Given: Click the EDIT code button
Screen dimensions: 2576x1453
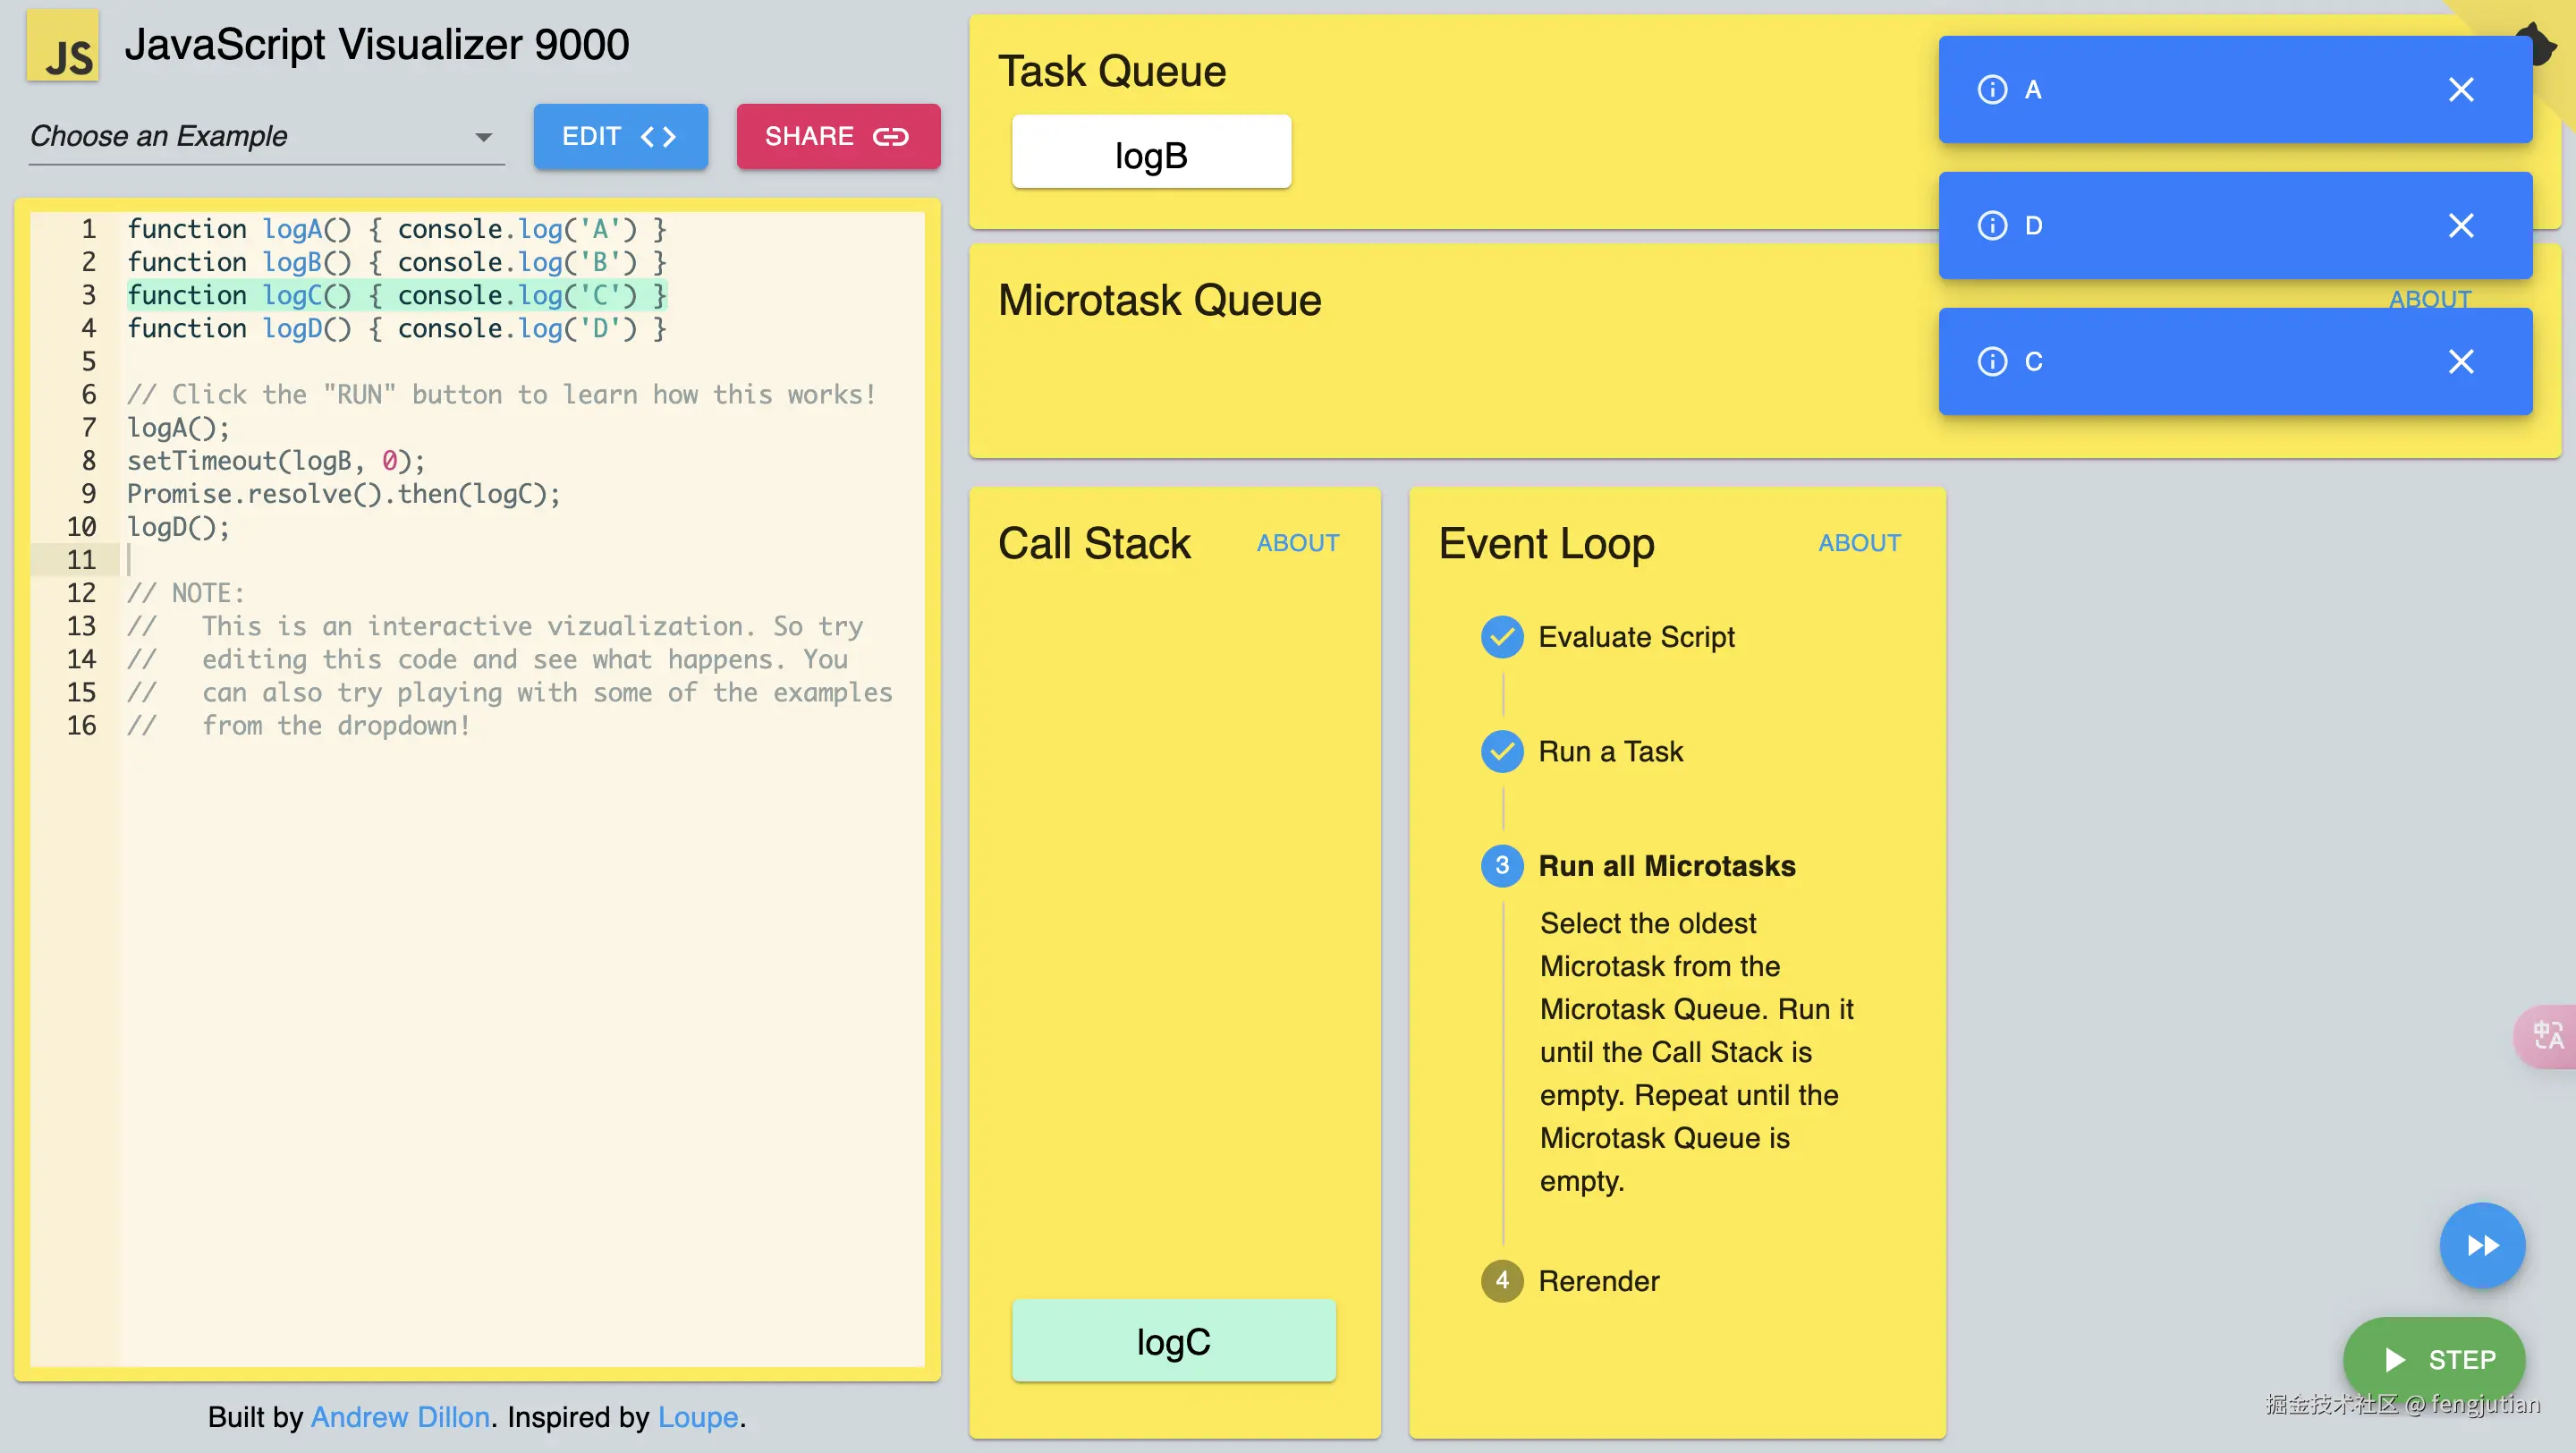Looking at the screenshot, I should (620, 136).
